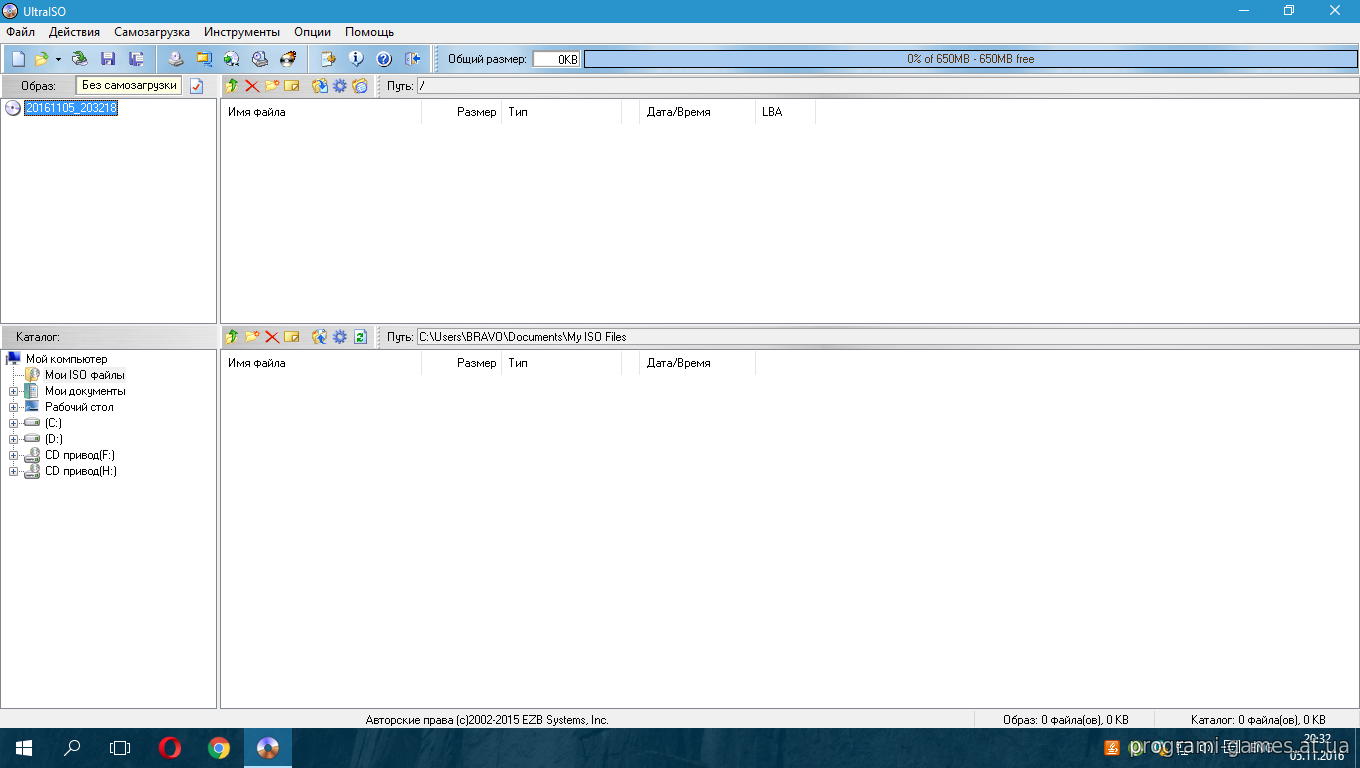This screenshot has width=1360, height=768.
Task: Expand the (D:) drive node
Action: (x=14, y=439)
